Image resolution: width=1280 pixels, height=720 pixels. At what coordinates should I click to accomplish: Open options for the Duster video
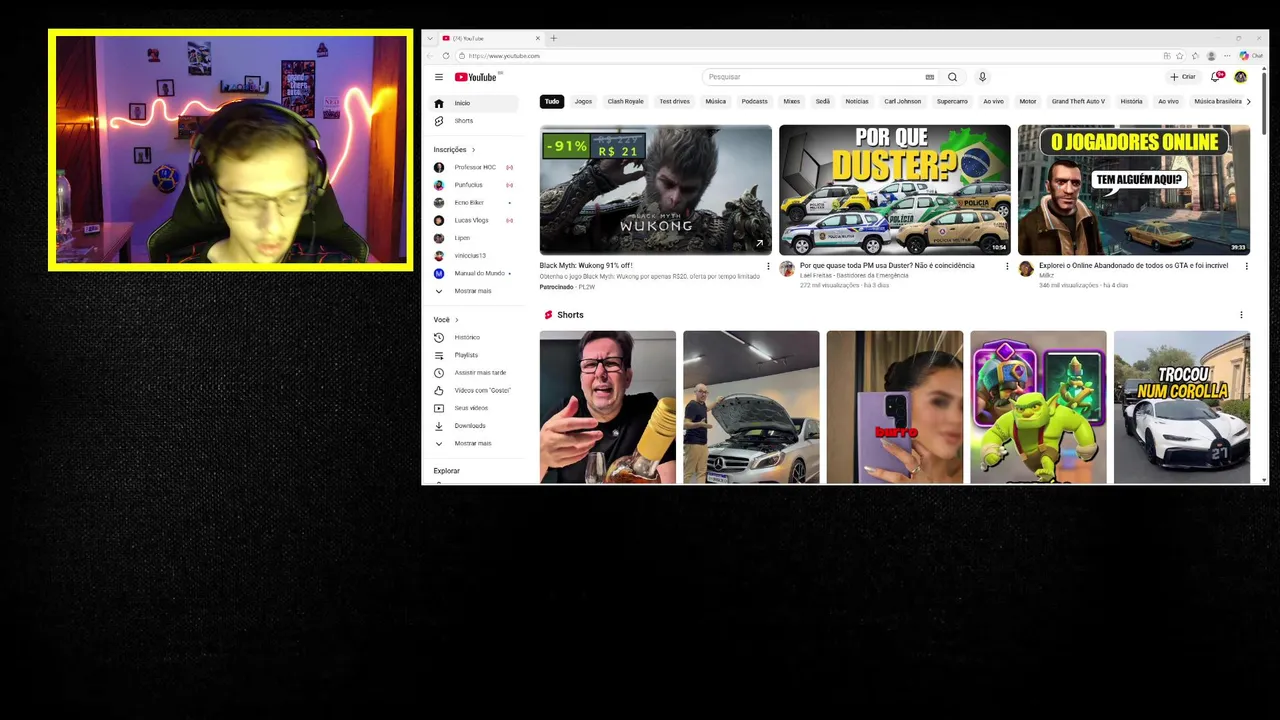1007,266
